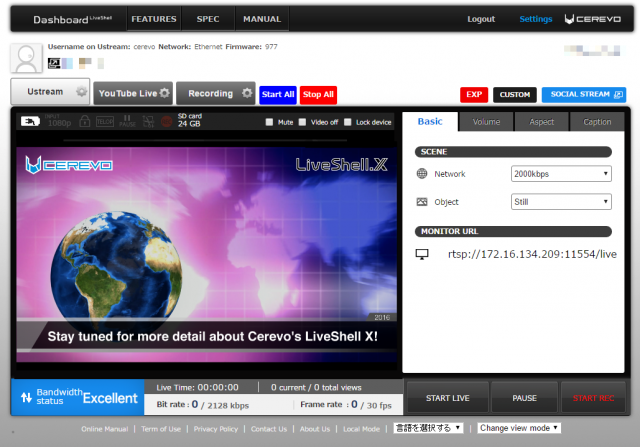Image resolution: width=640 pixels, height=447 pixels.
Task: Switch to the Volume tab
Action: click(x=486, y=122)
